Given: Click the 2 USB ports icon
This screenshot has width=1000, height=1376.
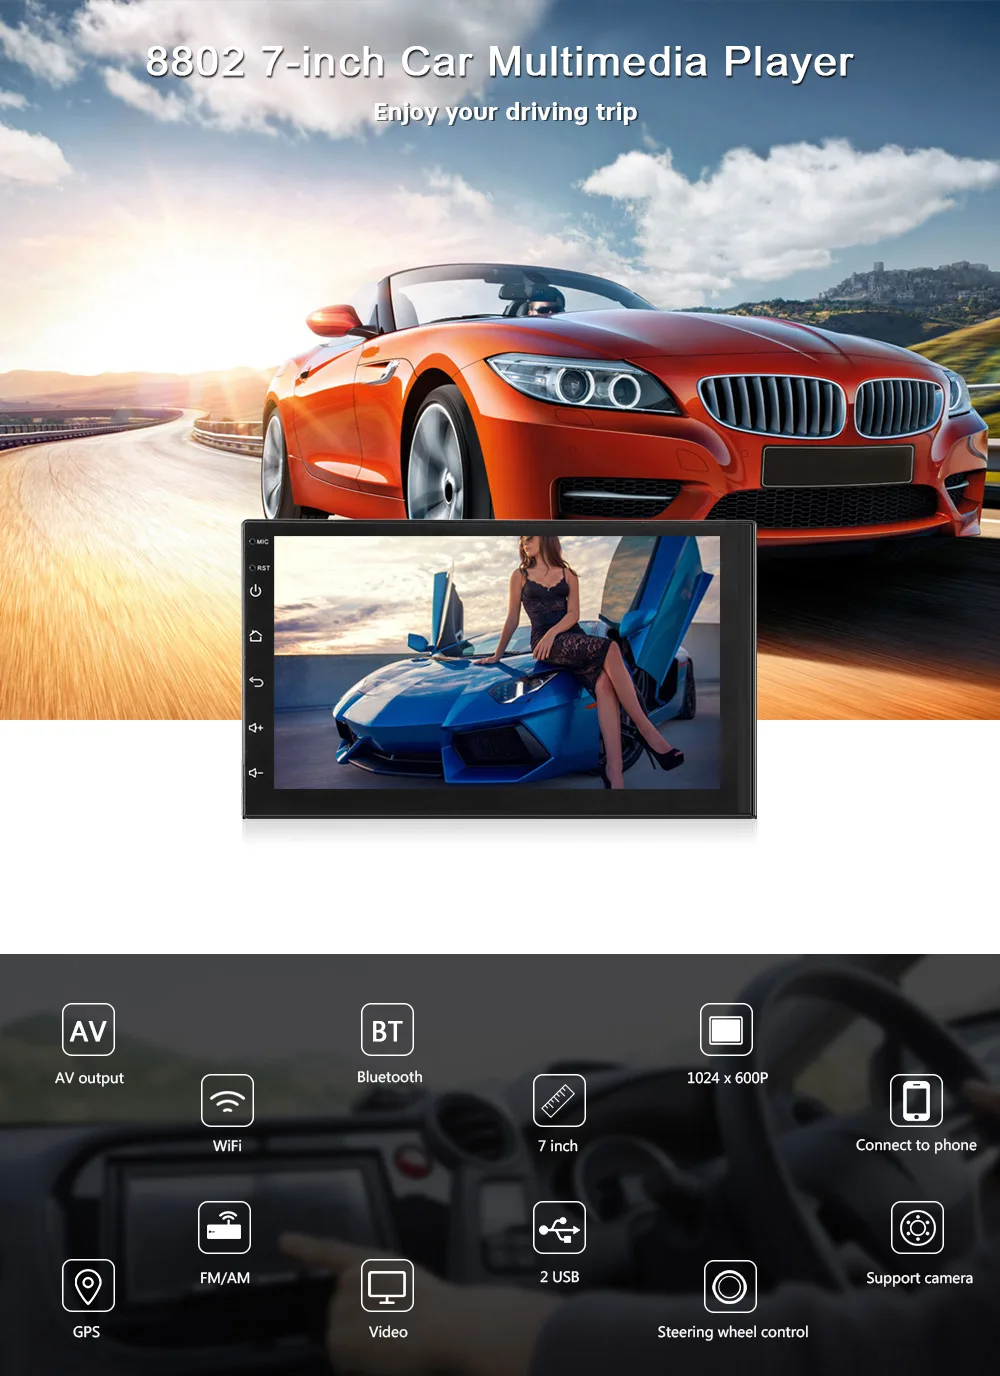Looking at the screenshot, I should (x=559, y=1228).
